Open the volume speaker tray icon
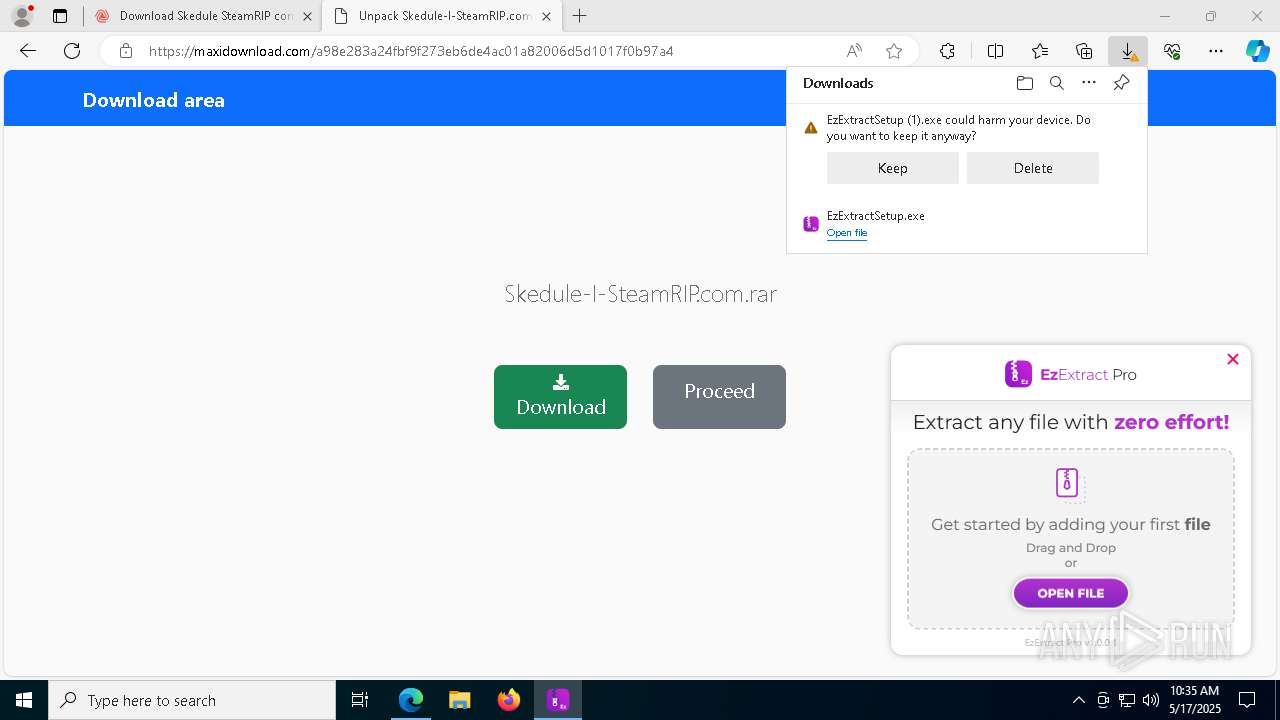 1151,700
